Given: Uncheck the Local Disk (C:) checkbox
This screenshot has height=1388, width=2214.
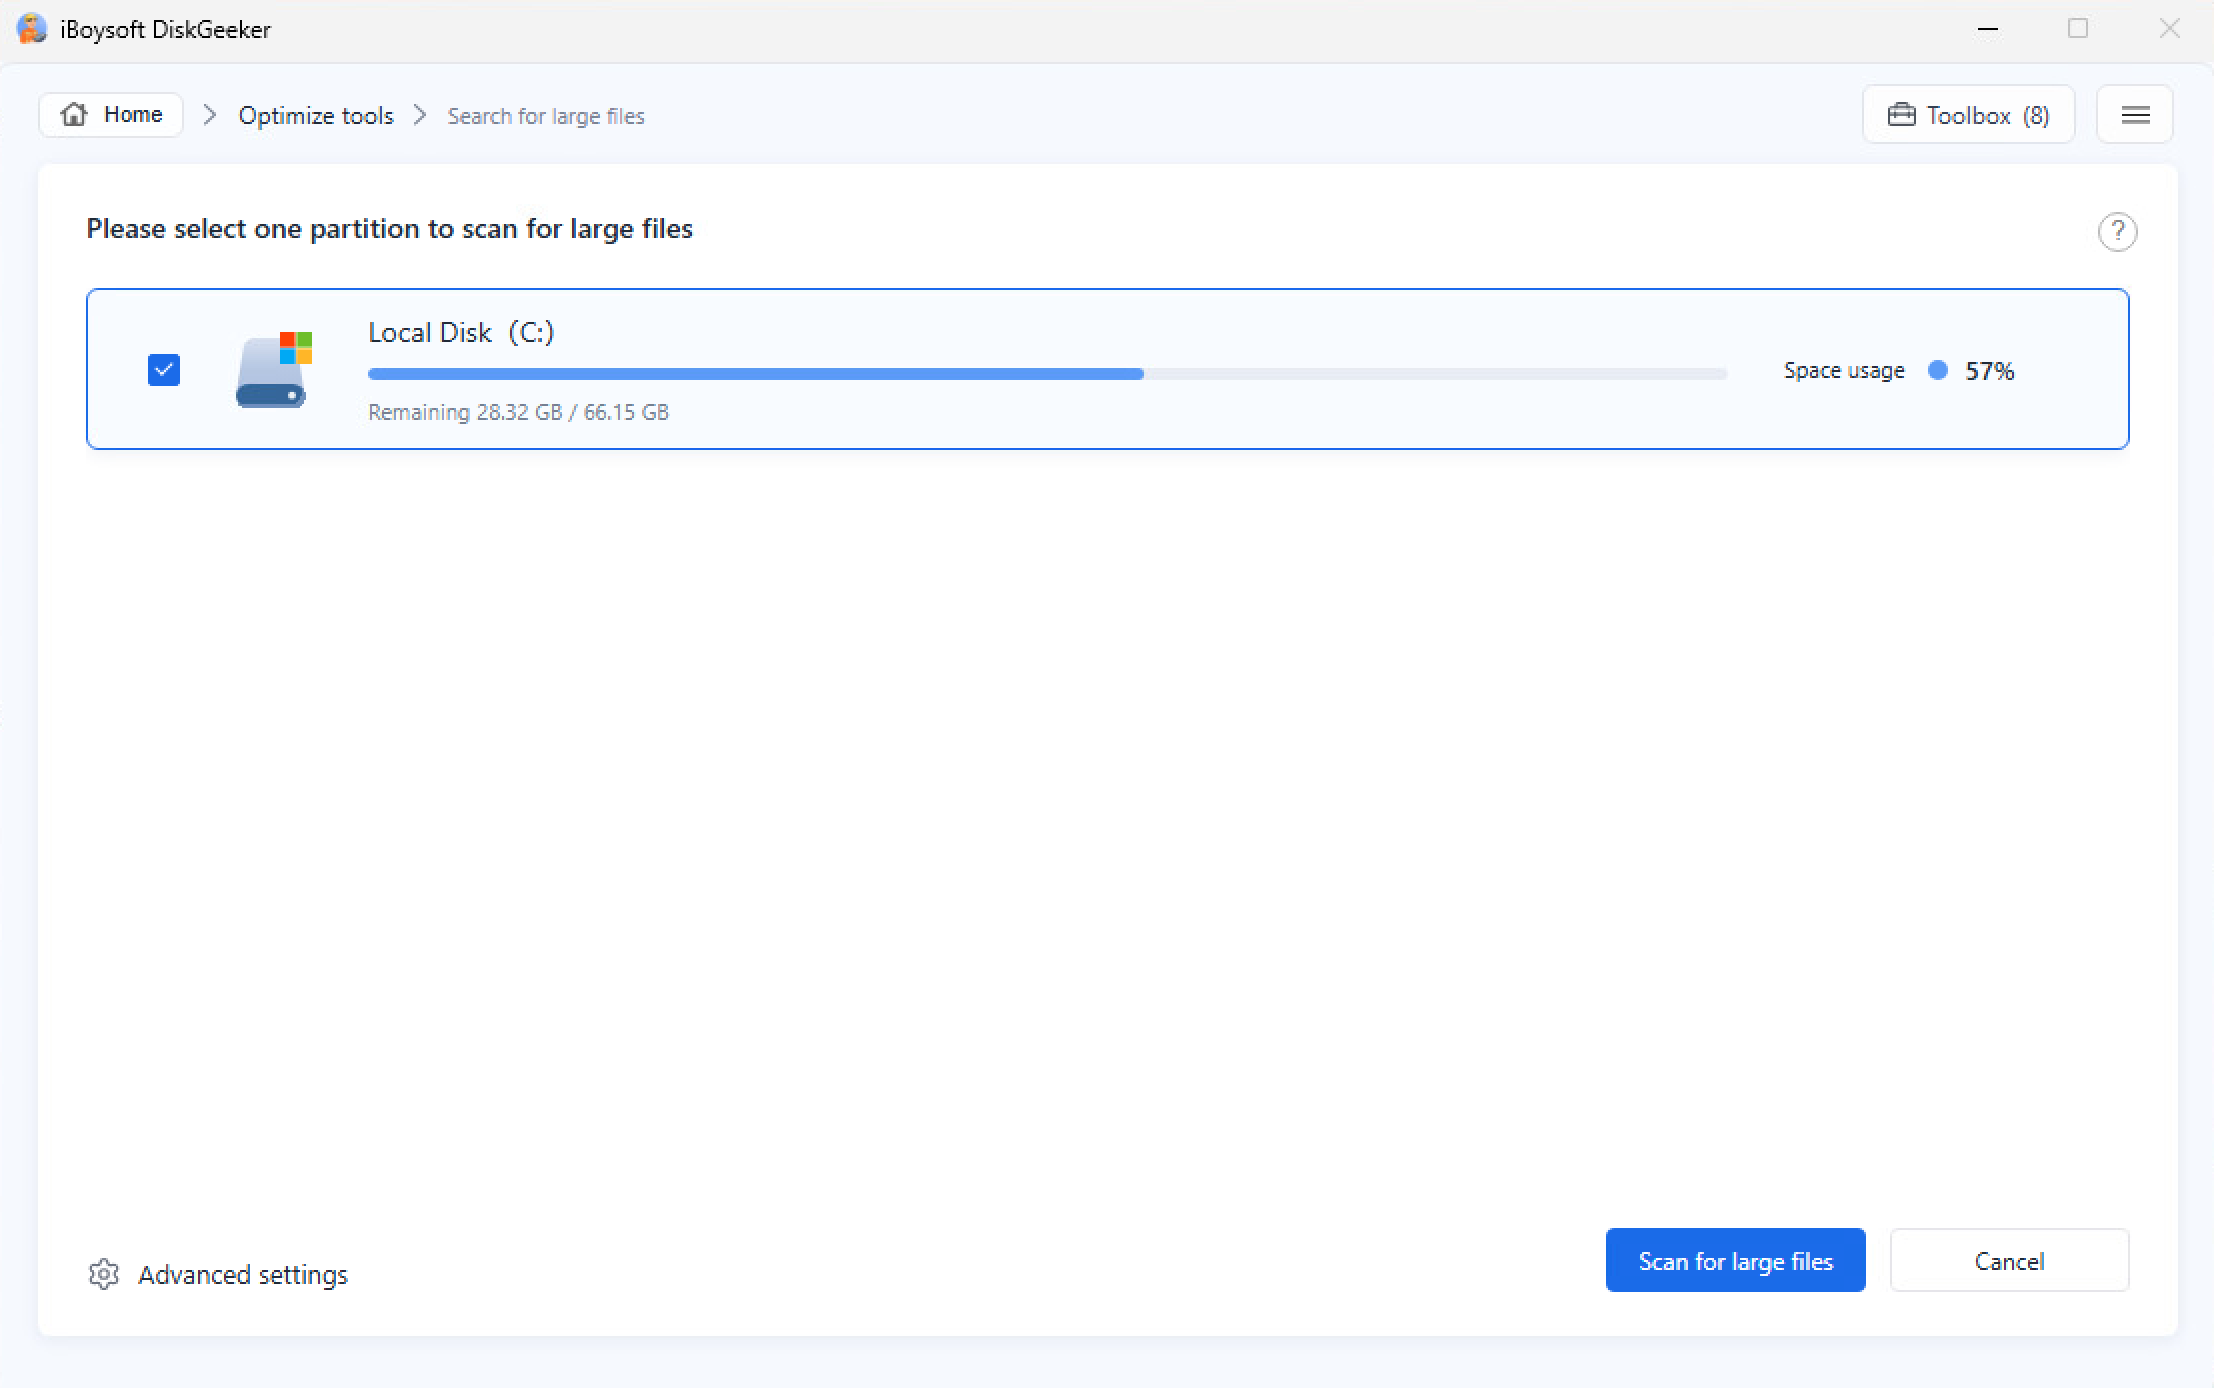Looking at the screenshot, I should [x=164, y=370].
